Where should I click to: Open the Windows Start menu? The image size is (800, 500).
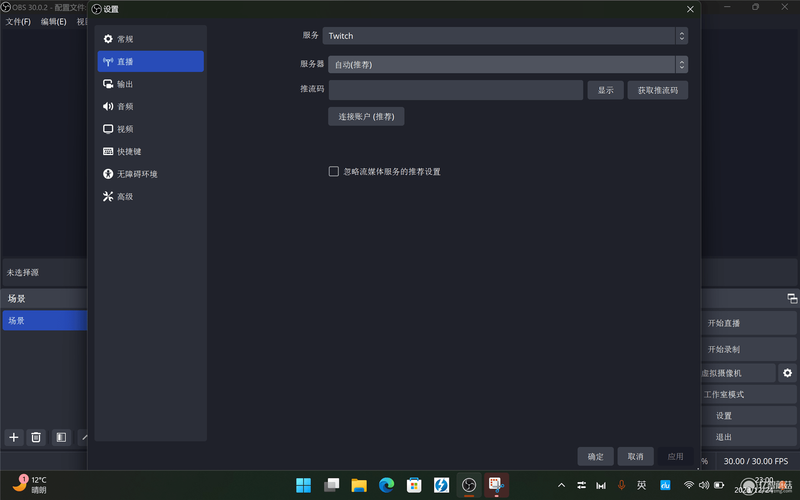[x=304, y=485]
